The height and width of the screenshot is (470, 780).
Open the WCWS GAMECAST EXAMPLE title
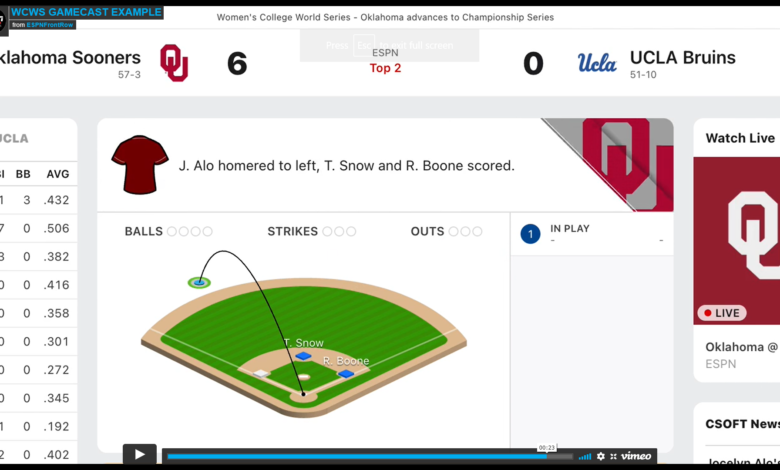pyautogui.click(x=87, y=12)
